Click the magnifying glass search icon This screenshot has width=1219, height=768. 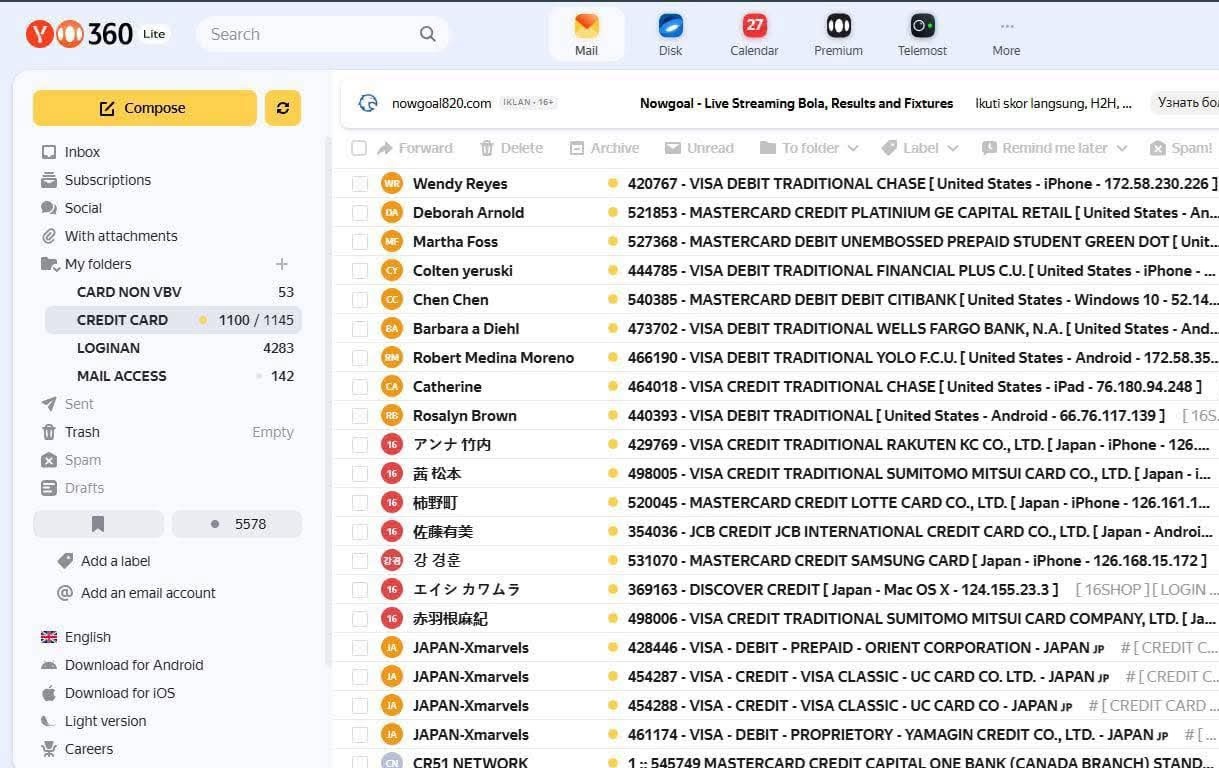tap(428, 34)
